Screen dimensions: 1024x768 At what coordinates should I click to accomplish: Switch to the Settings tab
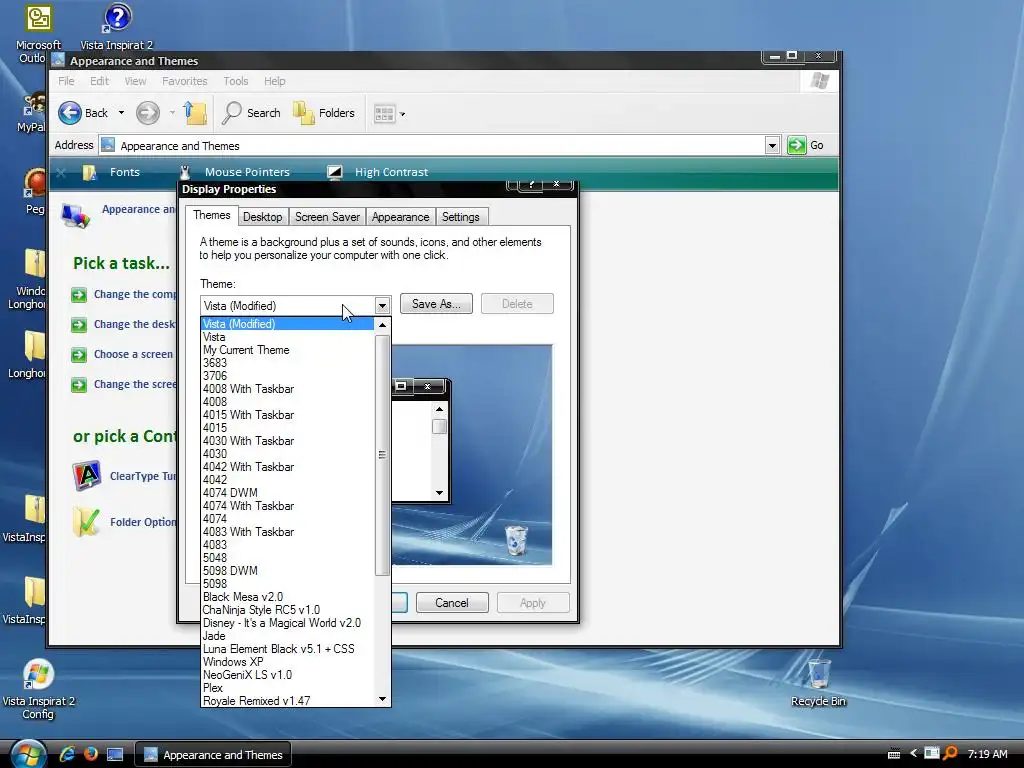pyautogui.click(x=460, y=217)
